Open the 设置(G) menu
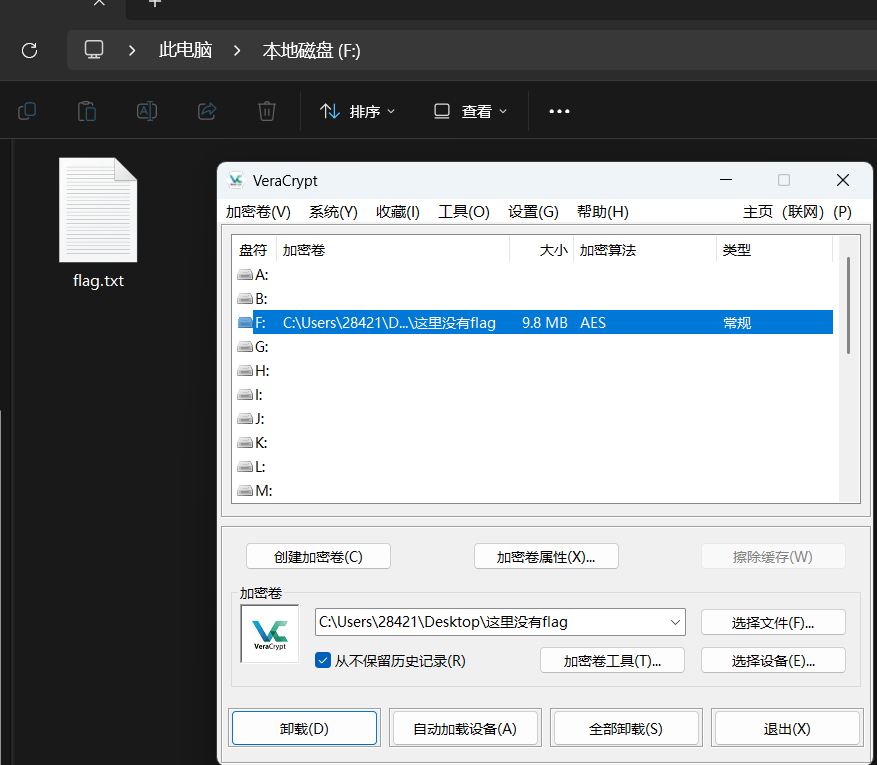 (x=533, y=212)
